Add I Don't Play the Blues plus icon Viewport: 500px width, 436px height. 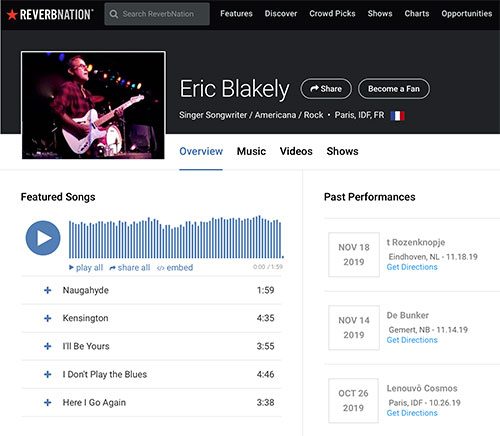(x=48, y=374)
